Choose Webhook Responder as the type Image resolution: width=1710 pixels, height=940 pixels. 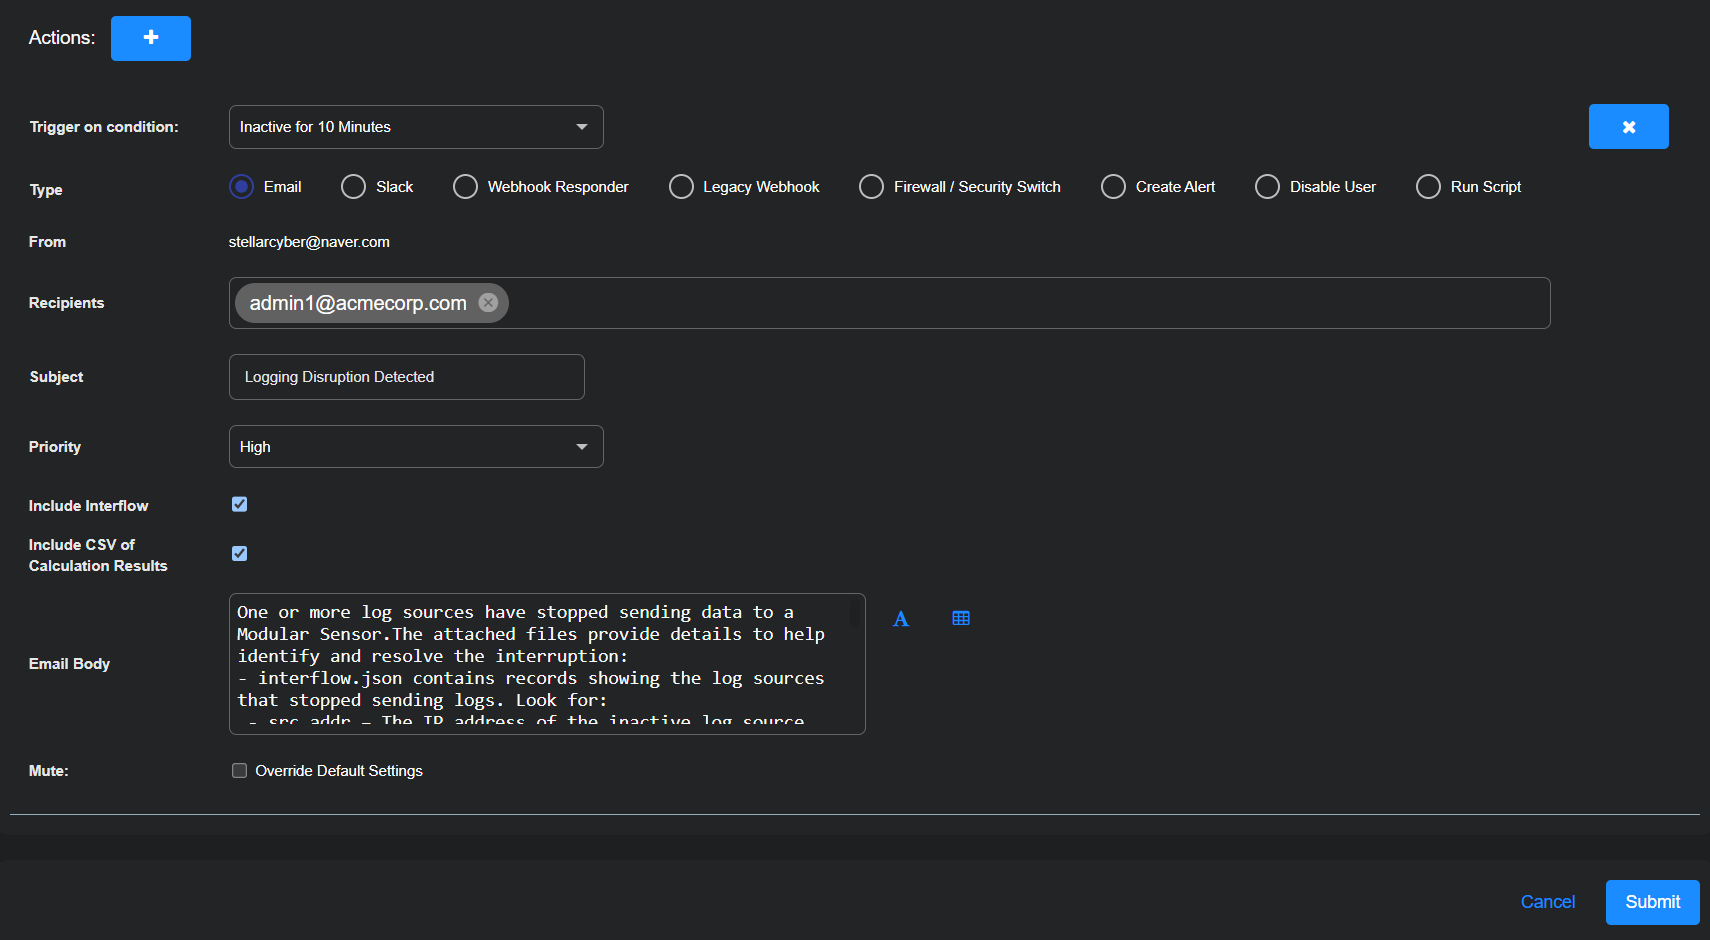pyautogui.click(x=465, y=186)
